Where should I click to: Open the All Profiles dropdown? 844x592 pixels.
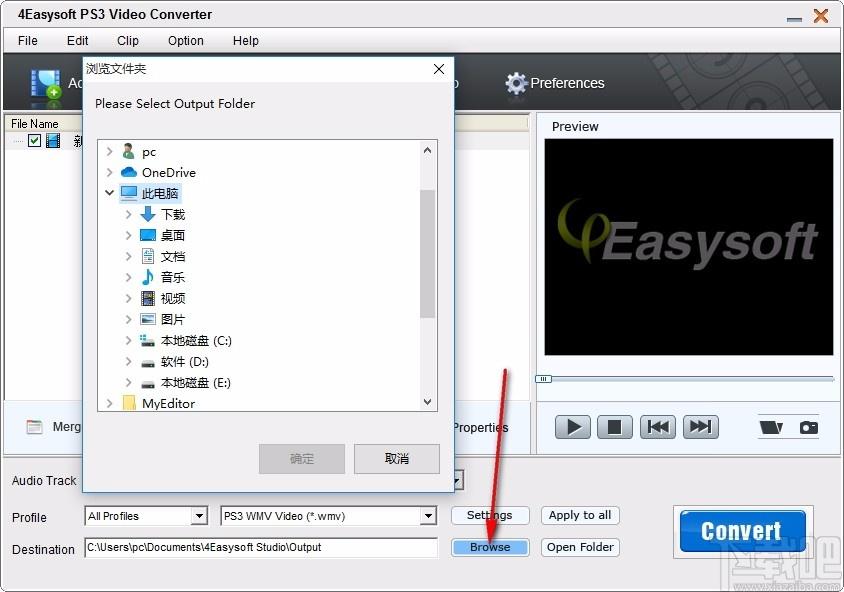coord(200,516)
